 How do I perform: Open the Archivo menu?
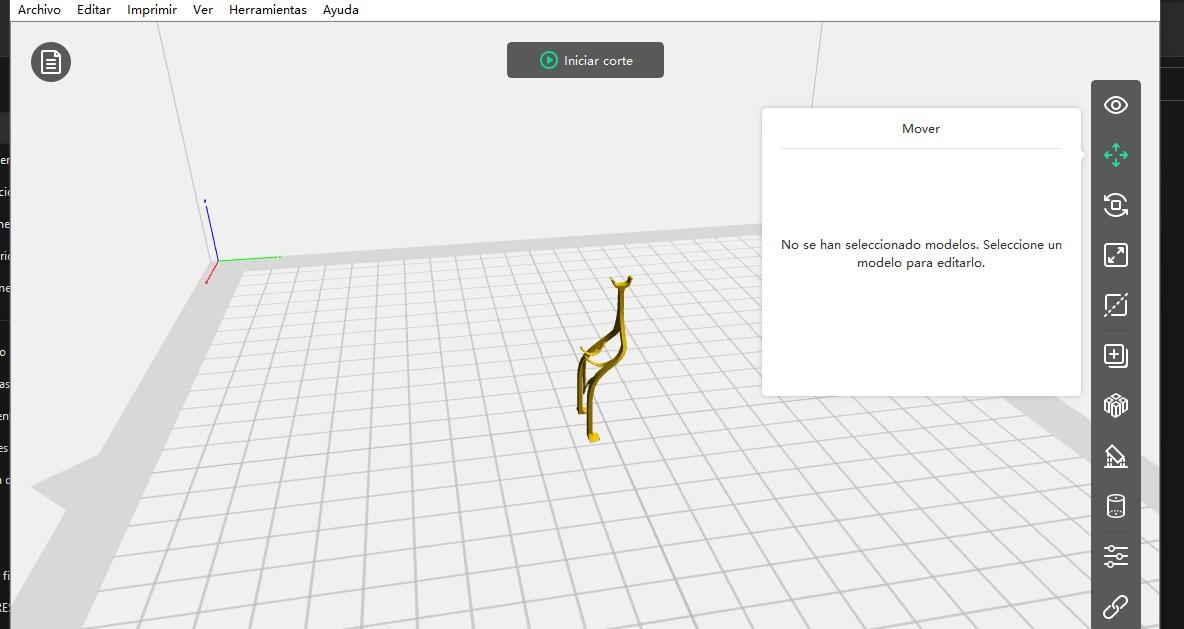[x=39, y=10]
